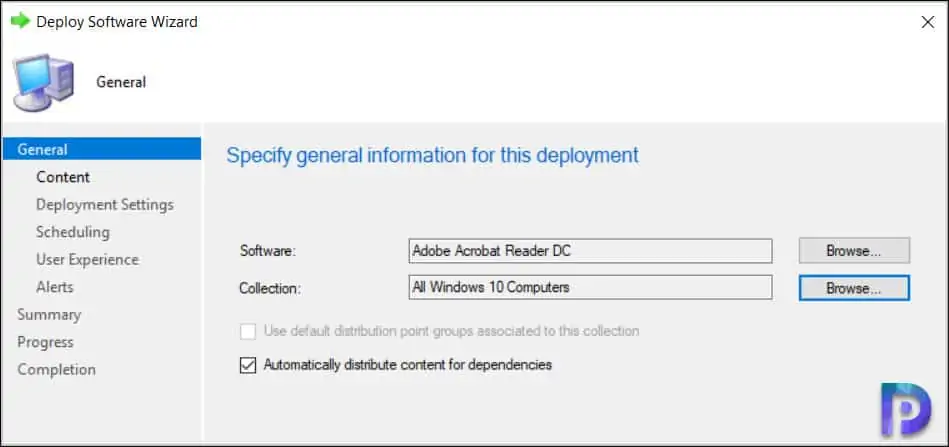Open the Content step
Viewport: 949px width, 447px height.
click(x=63, y=177)
